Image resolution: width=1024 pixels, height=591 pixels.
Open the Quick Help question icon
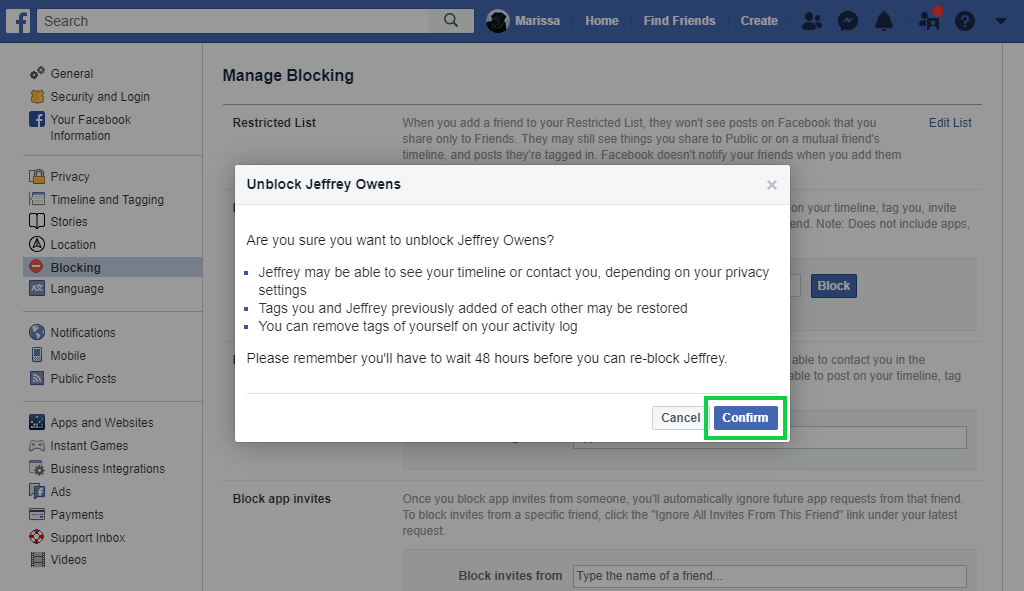point(964,21)
